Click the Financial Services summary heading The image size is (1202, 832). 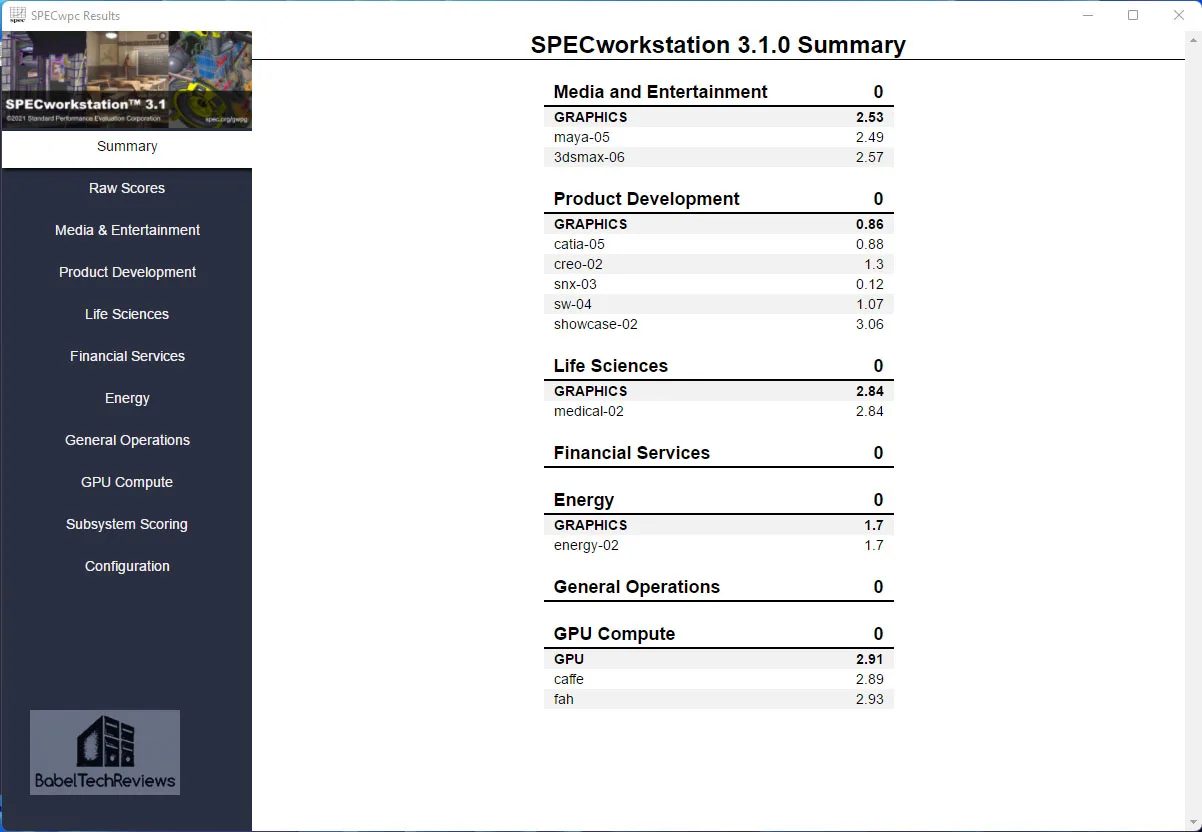click(631, 453)
